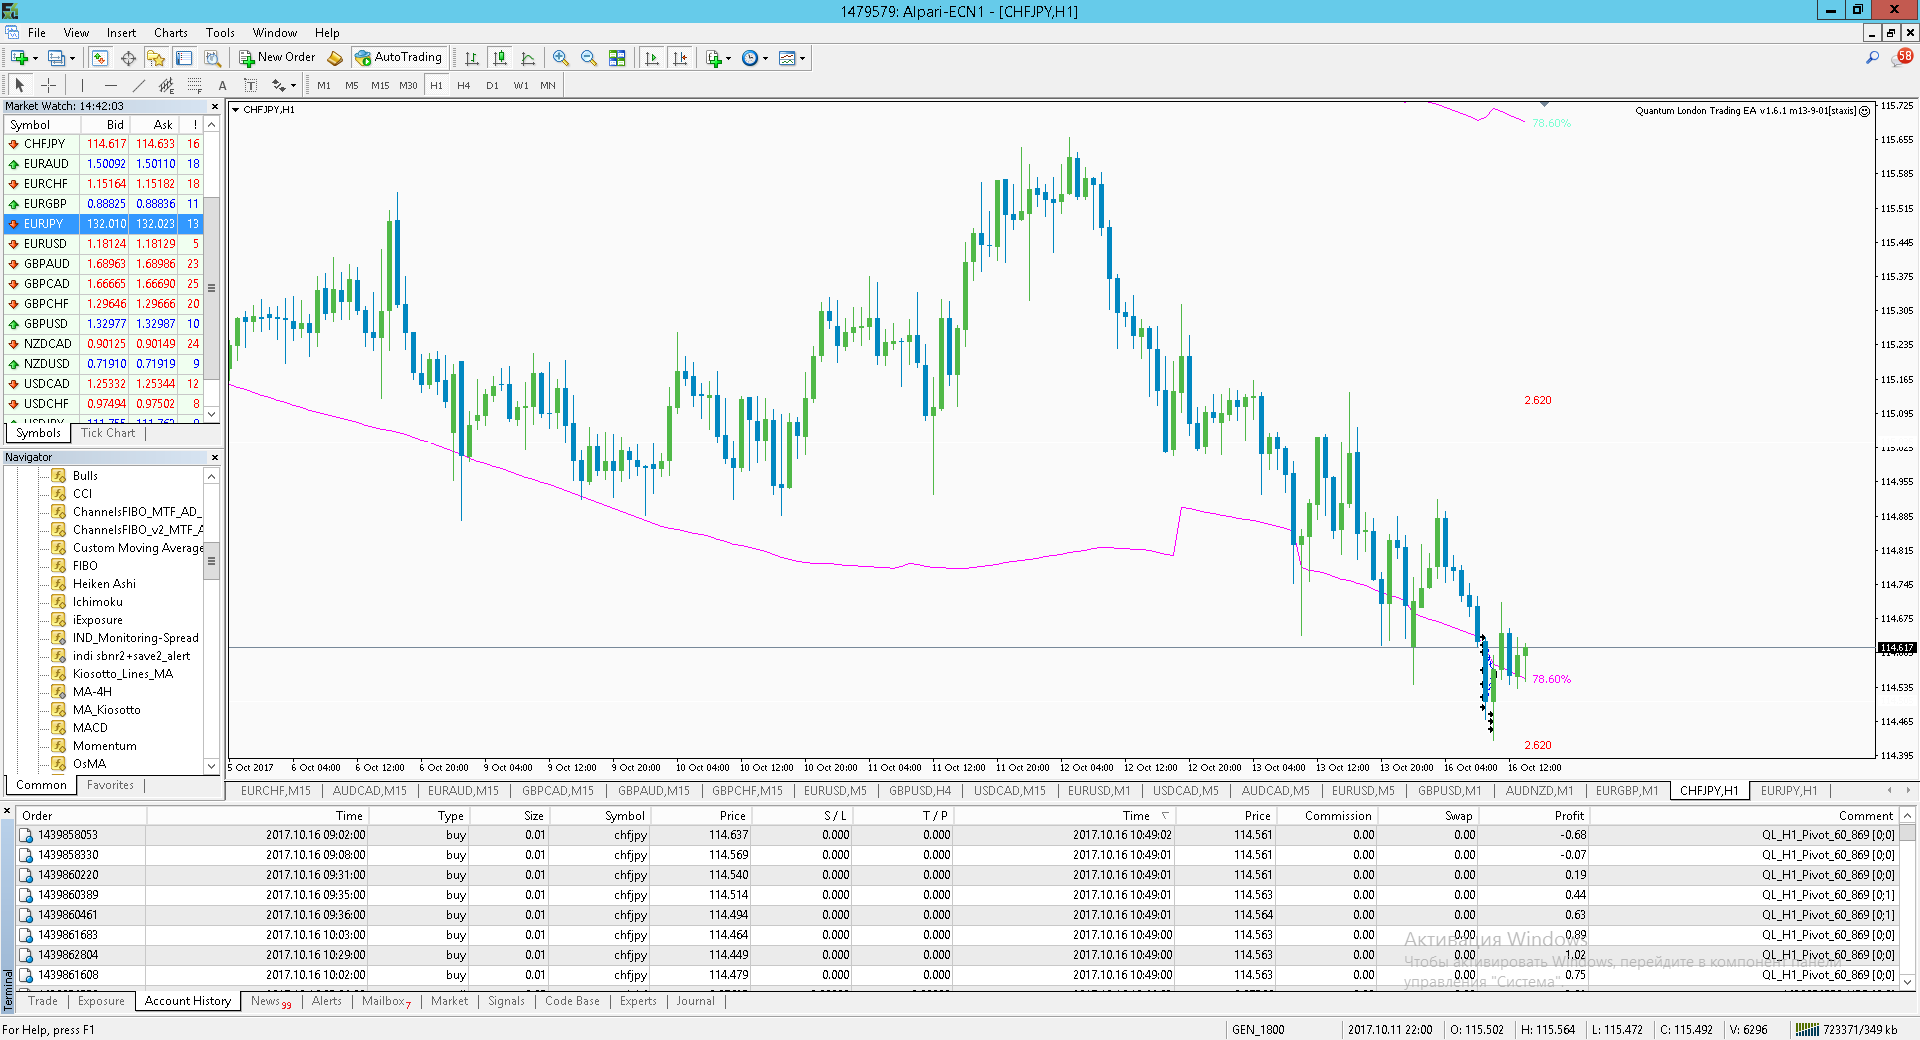Switch to the Experts terminal tab

(x=638, y=1001)
